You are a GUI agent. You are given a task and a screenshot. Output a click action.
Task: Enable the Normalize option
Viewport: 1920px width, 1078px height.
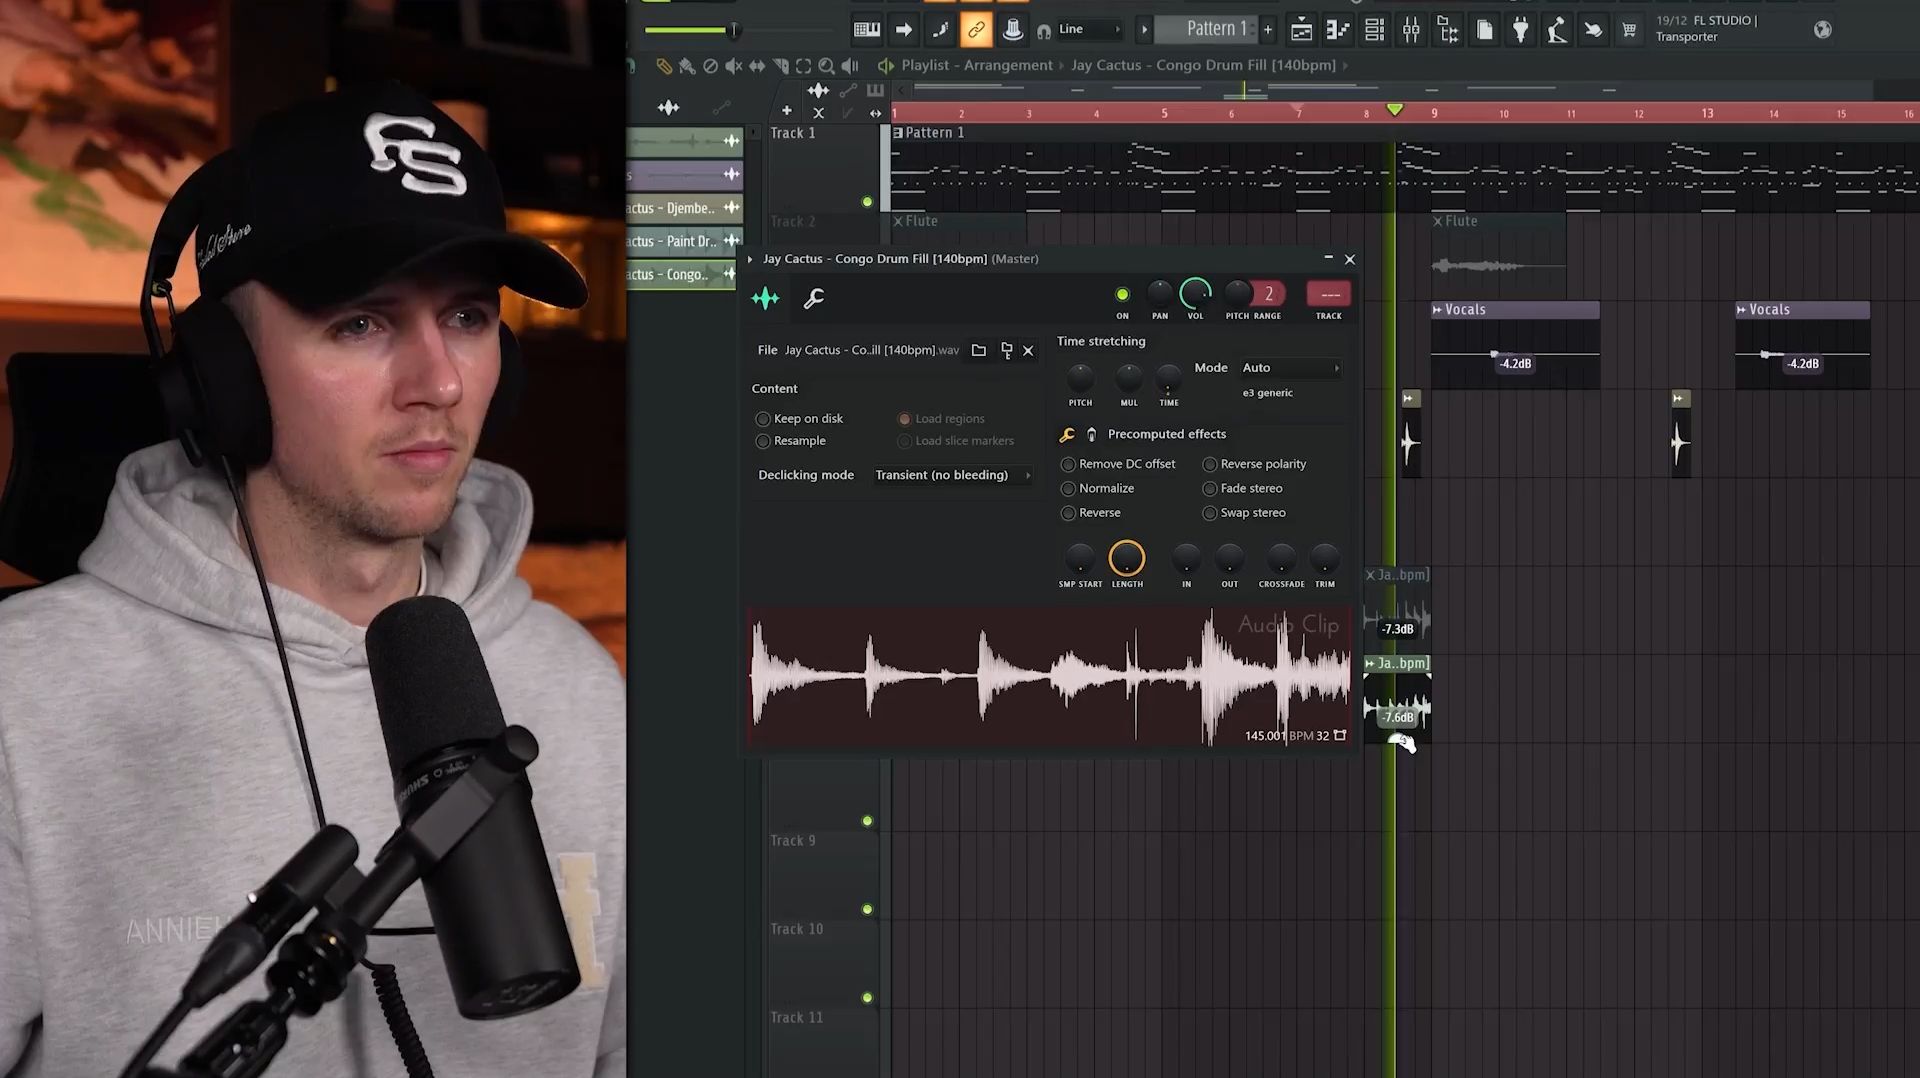[1097, 488]
